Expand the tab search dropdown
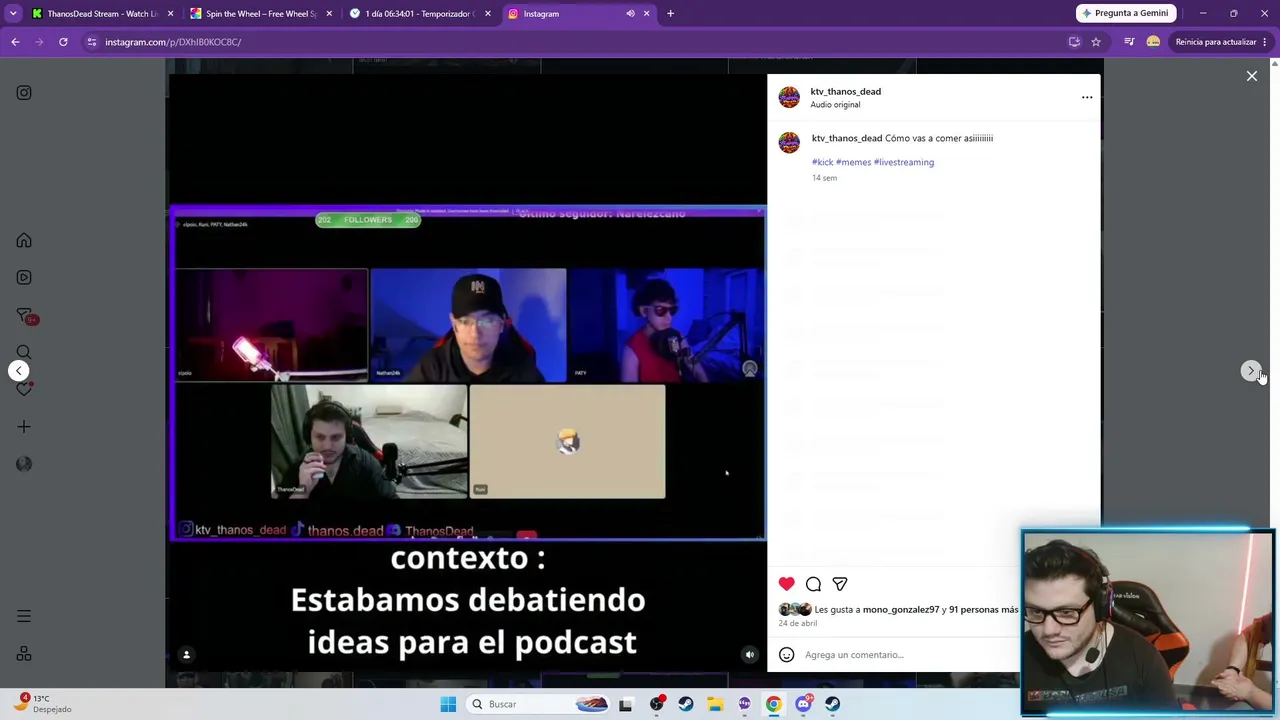The width and height of the screenshot is (1280, 720). 13,14
